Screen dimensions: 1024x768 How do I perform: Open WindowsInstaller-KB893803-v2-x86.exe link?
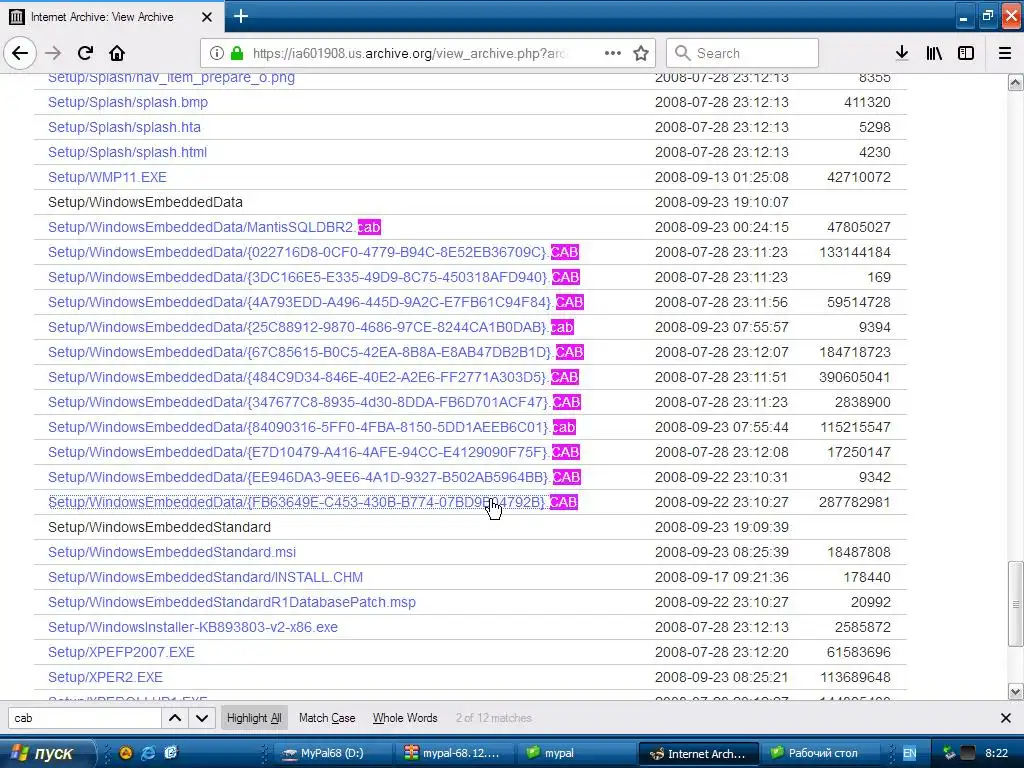coord(193,627)
